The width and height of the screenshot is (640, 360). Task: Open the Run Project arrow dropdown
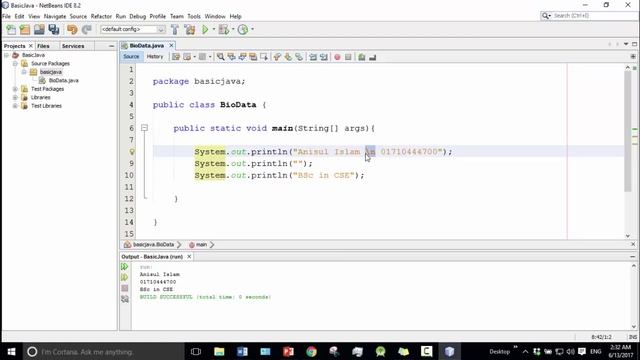(x=213, y=29)
